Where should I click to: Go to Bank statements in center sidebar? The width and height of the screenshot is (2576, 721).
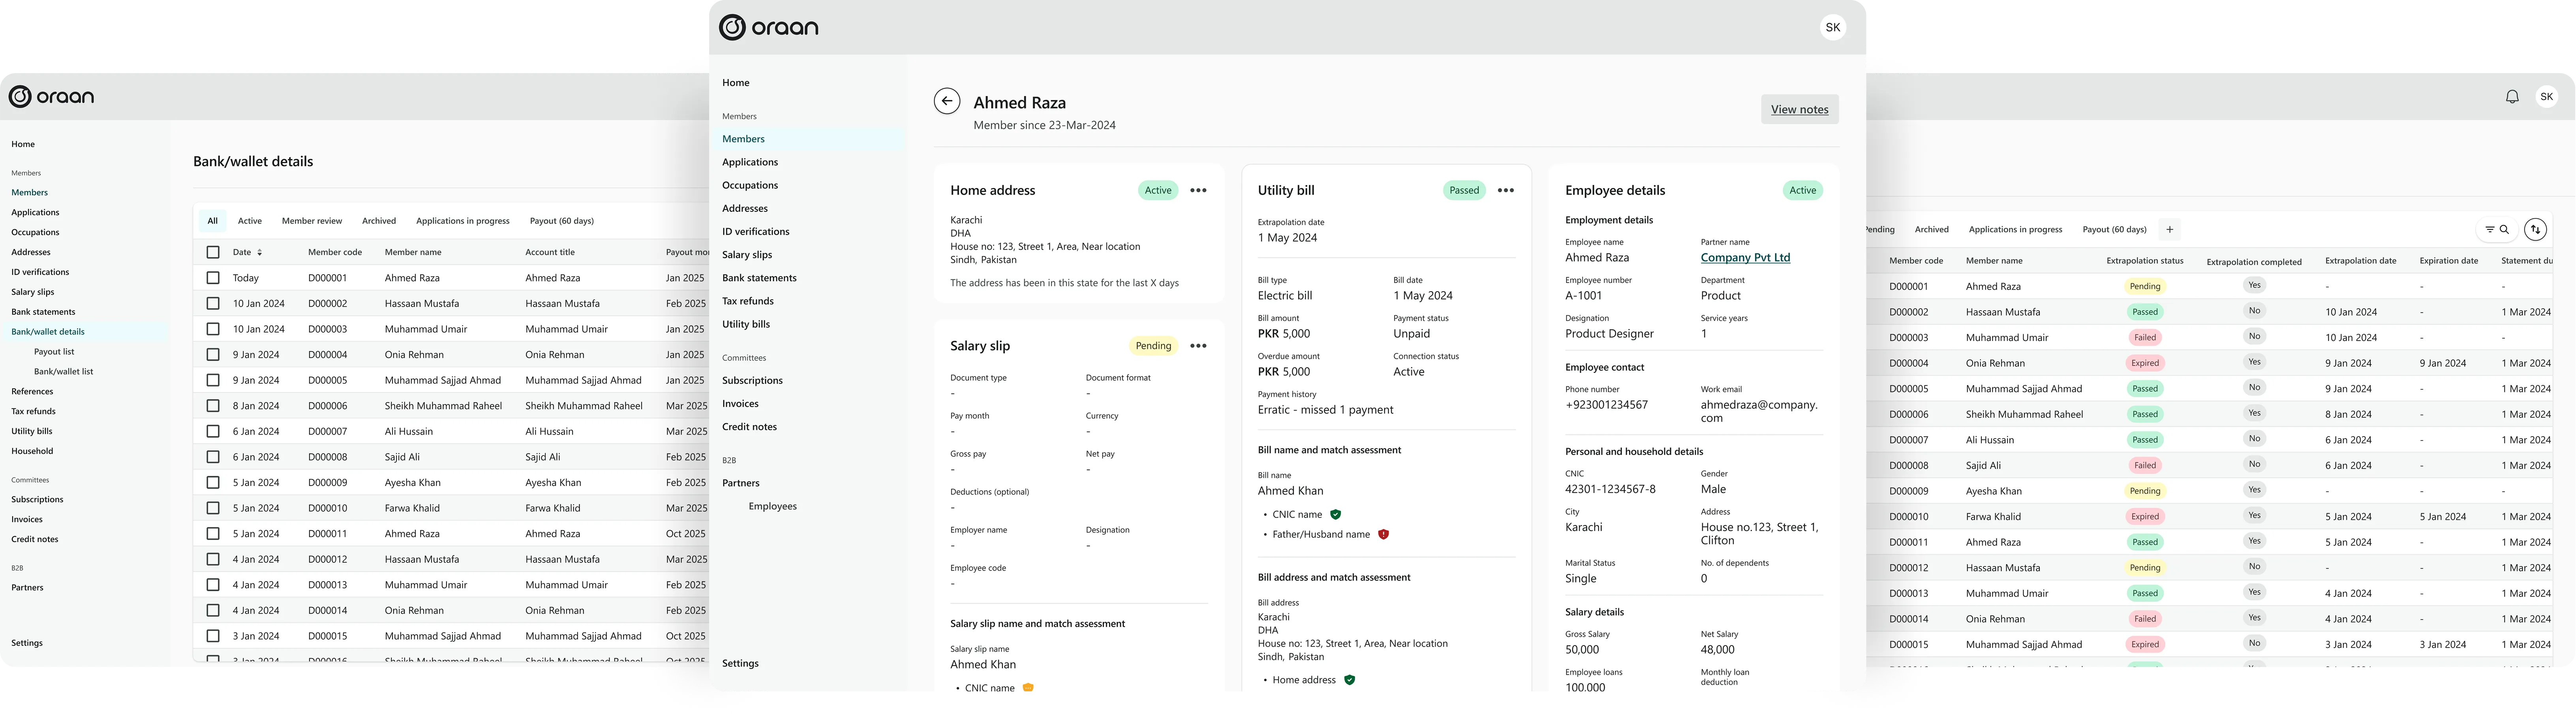[759, 278]
